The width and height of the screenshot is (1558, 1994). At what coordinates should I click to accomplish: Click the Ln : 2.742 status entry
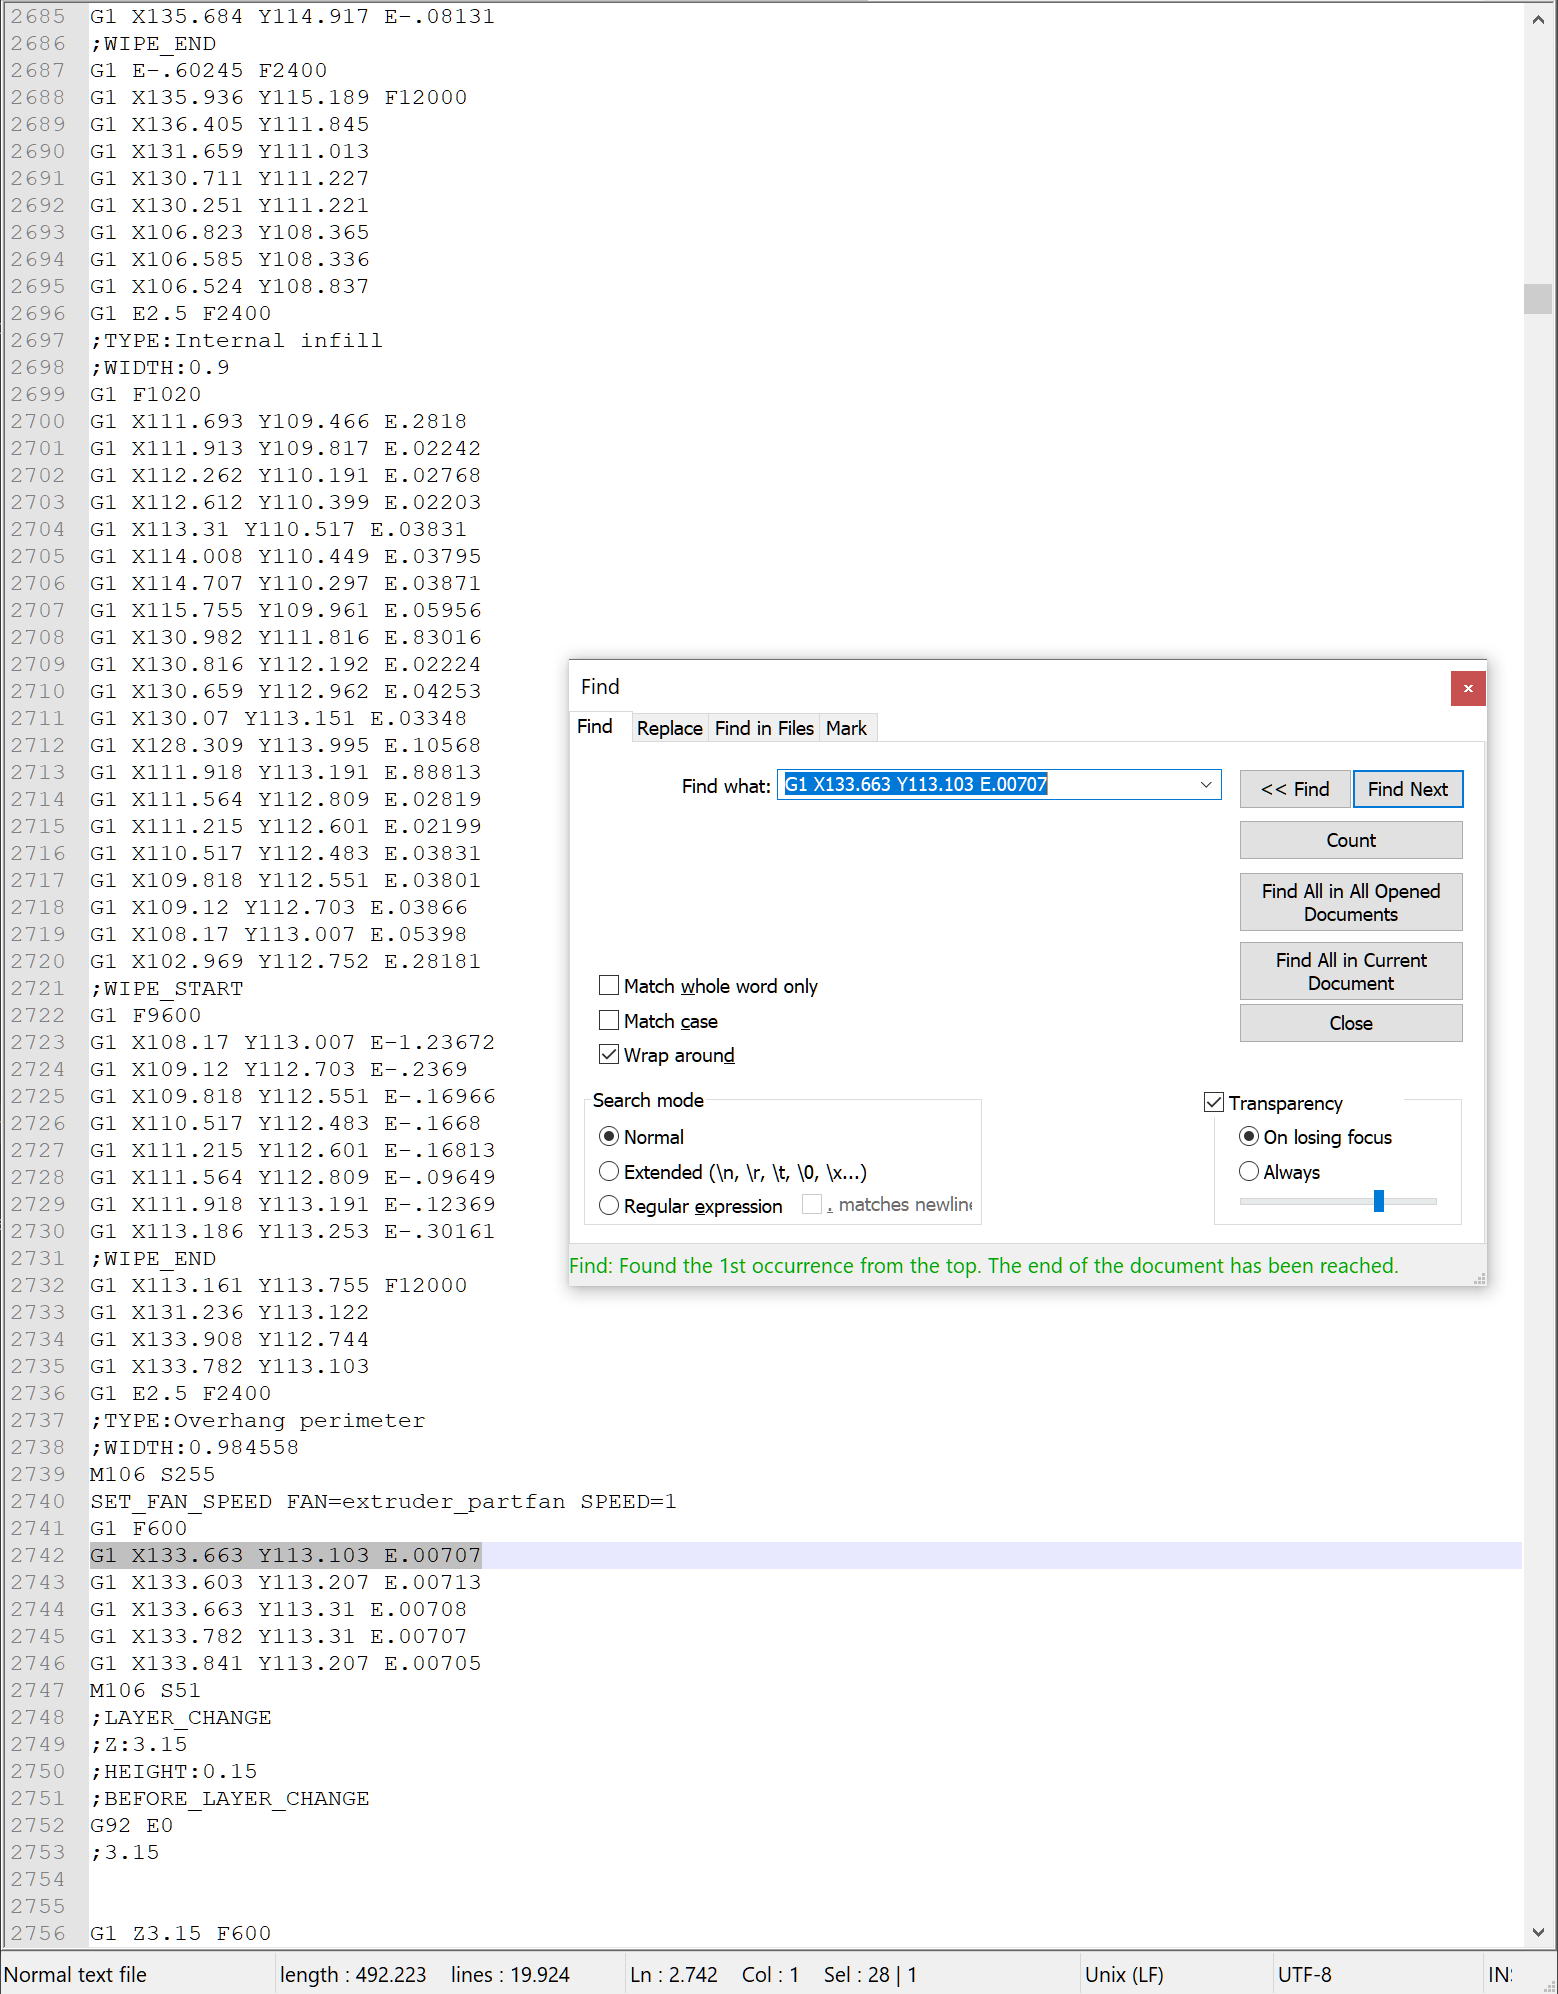click(x=673, y=1974)
